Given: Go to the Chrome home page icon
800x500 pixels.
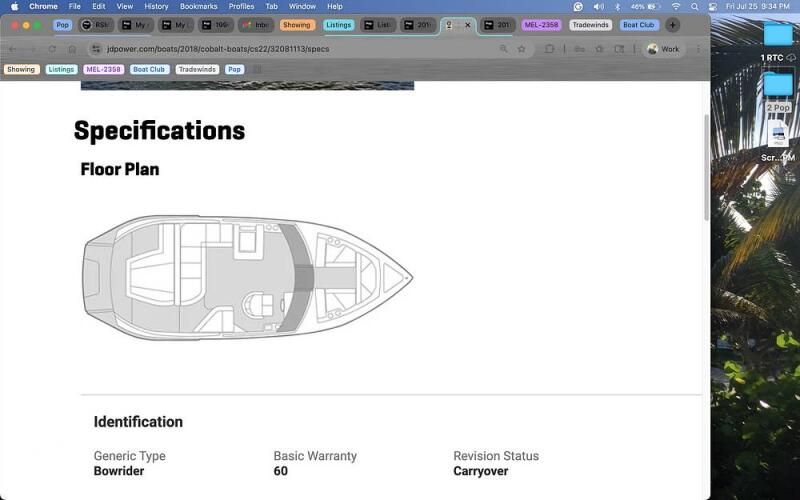Looking at the screenshot, I should click(72, 49).
